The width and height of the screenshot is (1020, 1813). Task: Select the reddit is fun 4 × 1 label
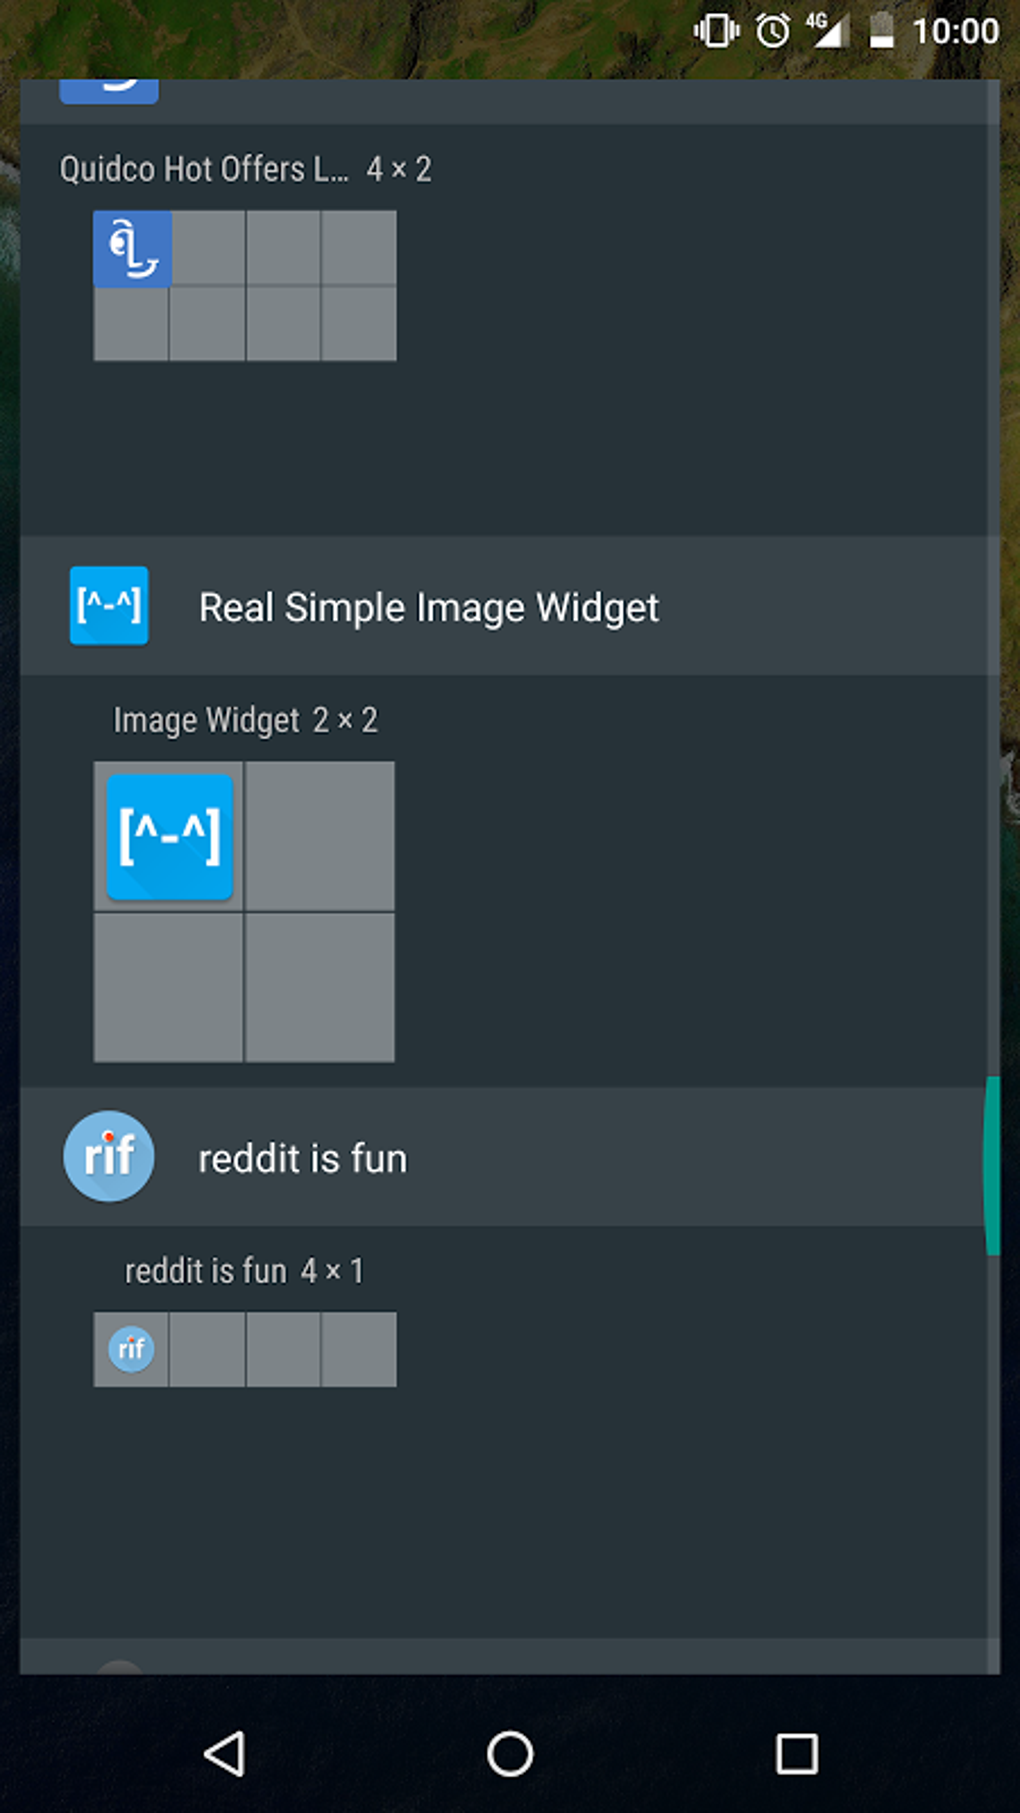pyautogui.click(x=244, y=1271)
